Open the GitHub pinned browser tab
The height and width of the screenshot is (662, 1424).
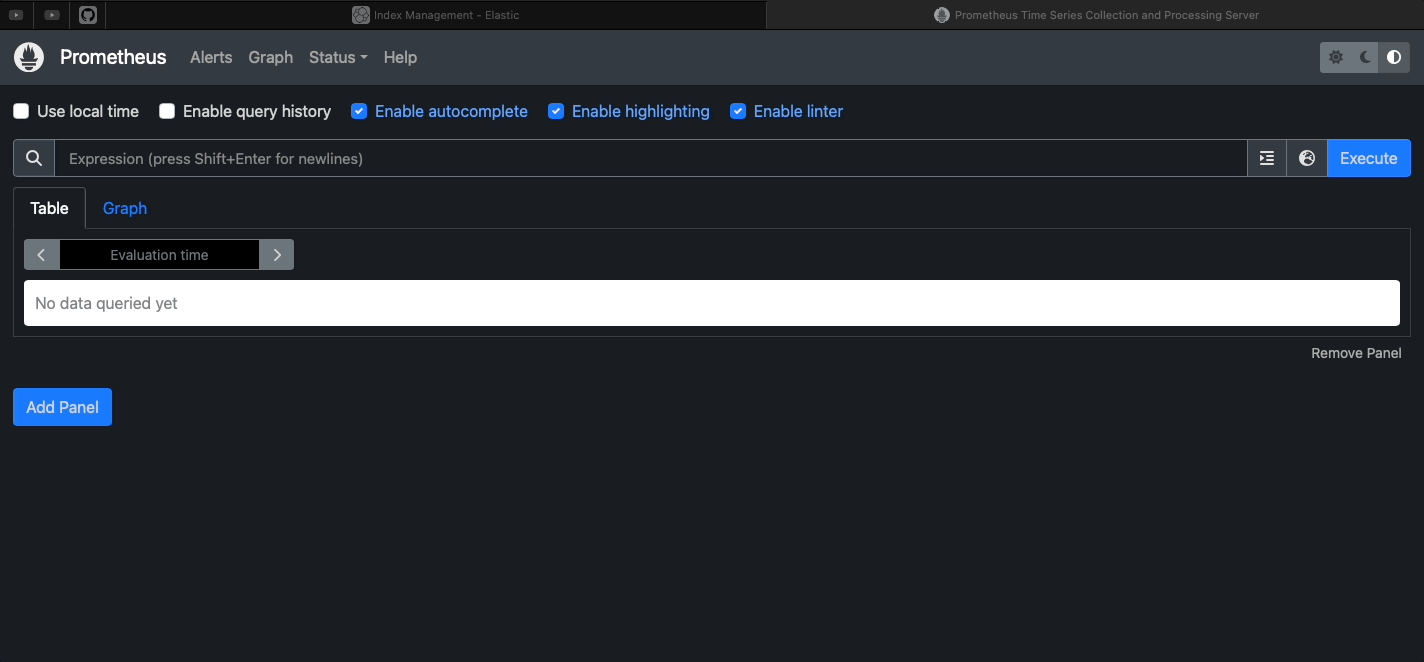tap(88, 15)
